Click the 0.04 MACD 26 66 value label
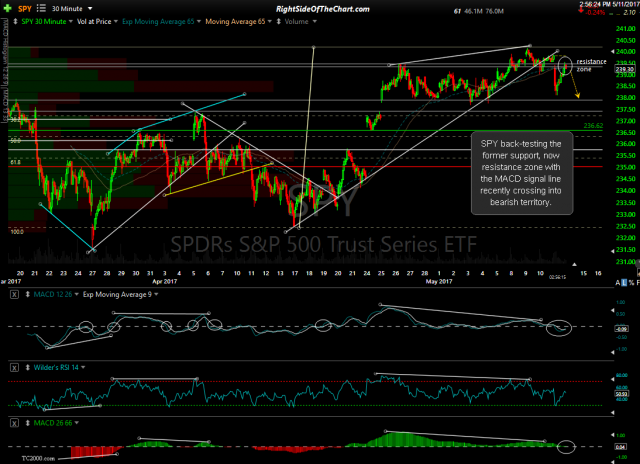 tap(622, 447)
